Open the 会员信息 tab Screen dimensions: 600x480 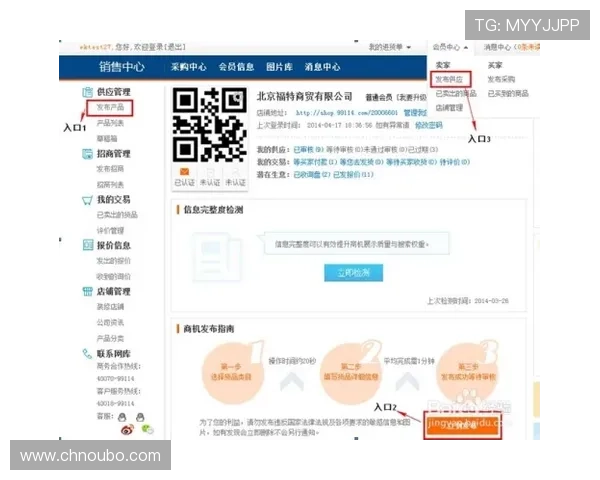point(236,67)
